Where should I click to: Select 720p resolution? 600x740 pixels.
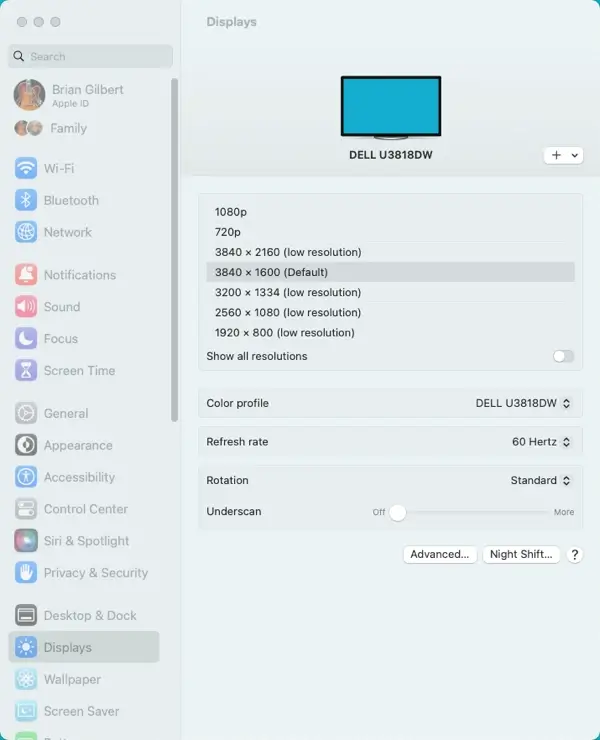(390, 232)
